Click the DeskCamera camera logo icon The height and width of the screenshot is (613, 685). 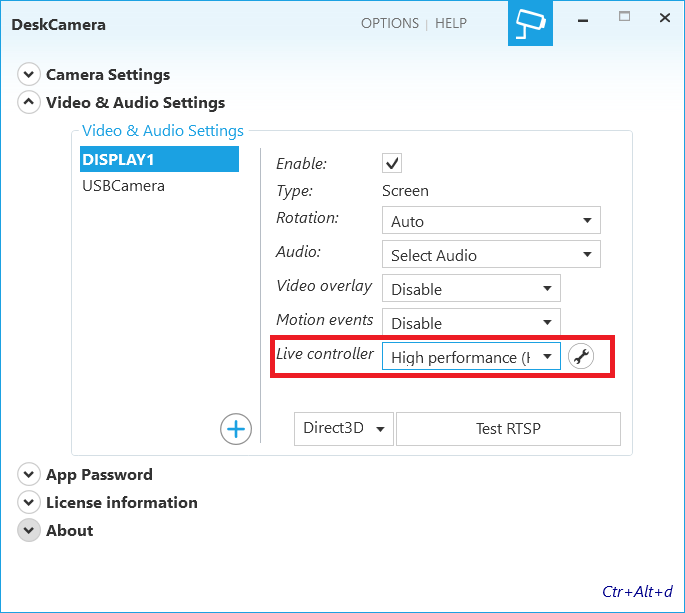click(528, 23)
